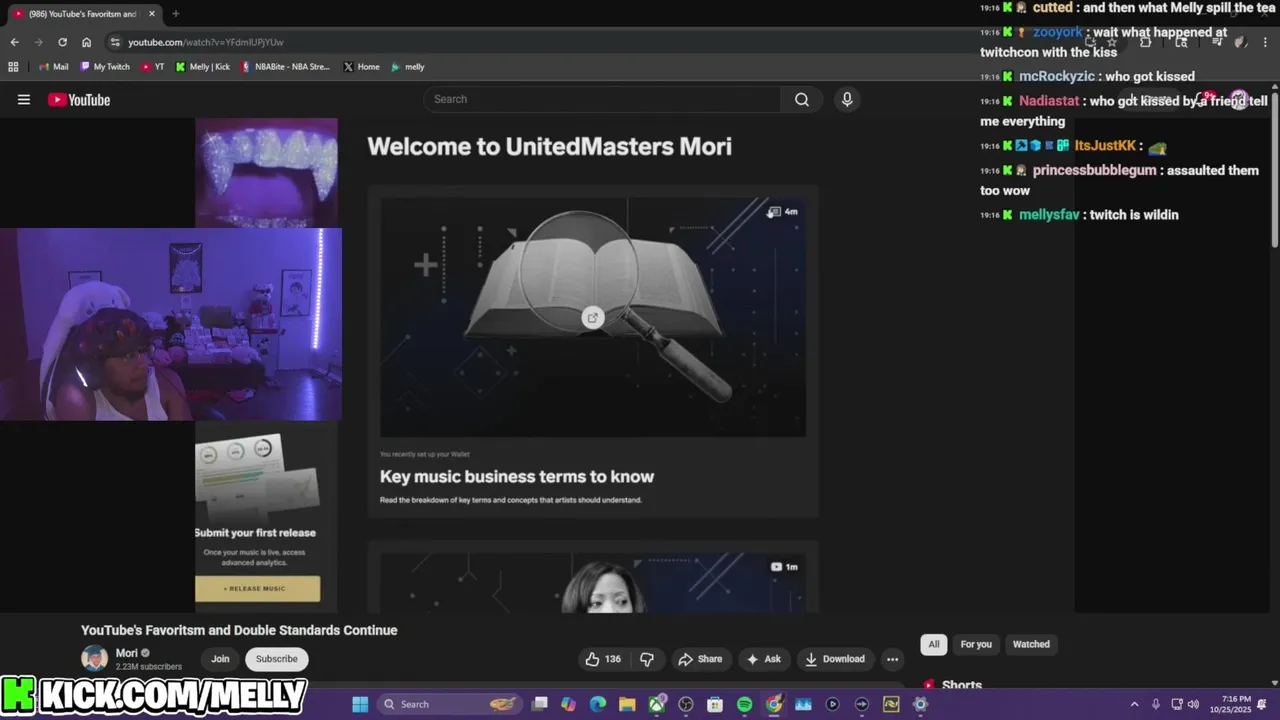Screen dimensions: 1280x720
Task: Show hidden system tray icons
Action: pyautogui.click(x=1134, y=704)
